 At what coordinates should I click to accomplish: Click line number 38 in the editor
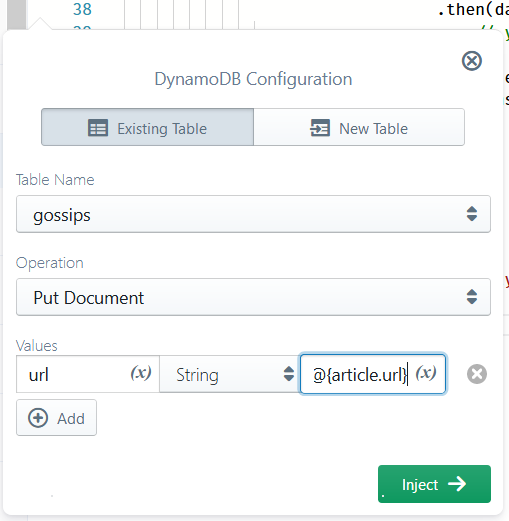click(82, 9)
